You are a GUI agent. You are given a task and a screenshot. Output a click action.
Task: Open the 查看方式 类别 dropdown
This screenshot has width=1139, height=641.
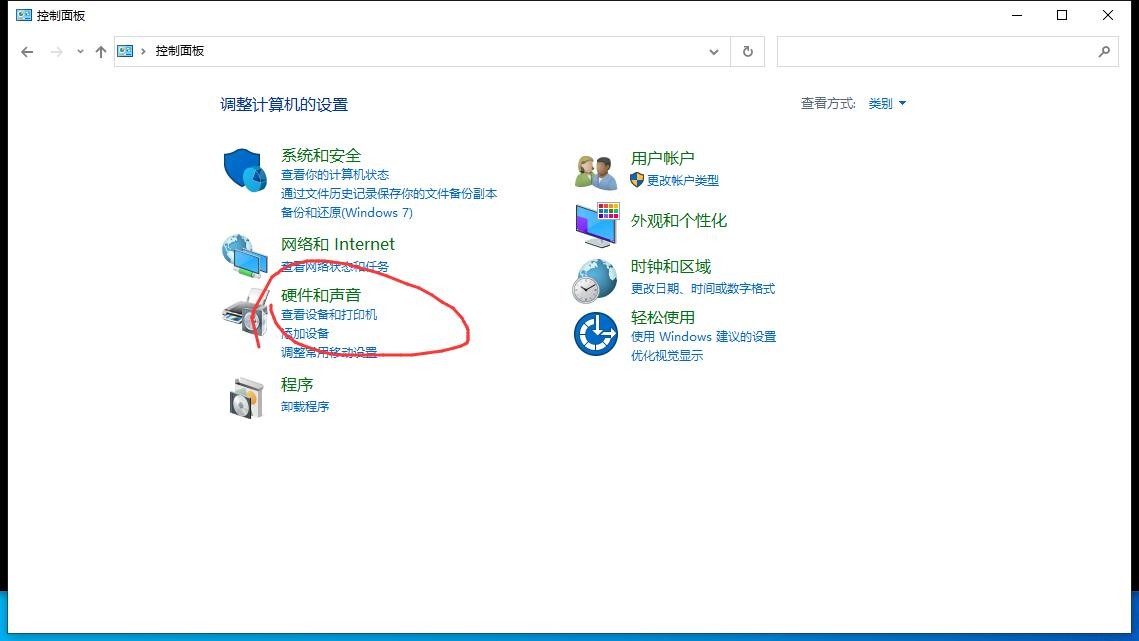click(886, 103)
